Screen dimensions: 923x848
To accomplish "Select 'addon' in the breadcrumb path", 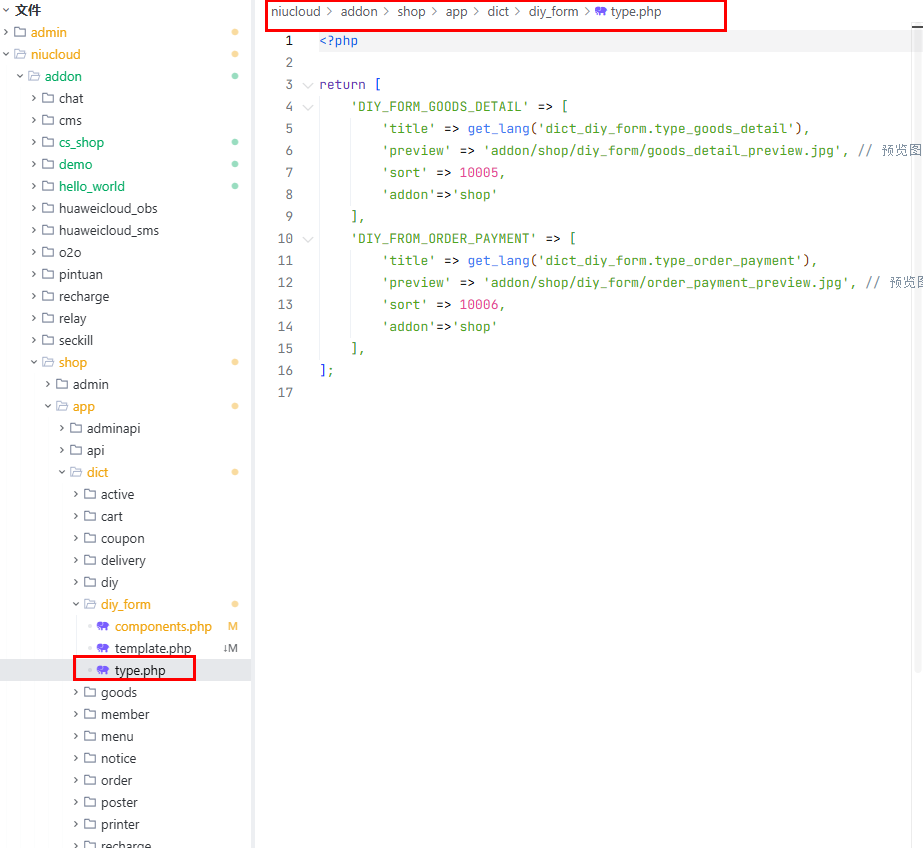I will [359, 12].
